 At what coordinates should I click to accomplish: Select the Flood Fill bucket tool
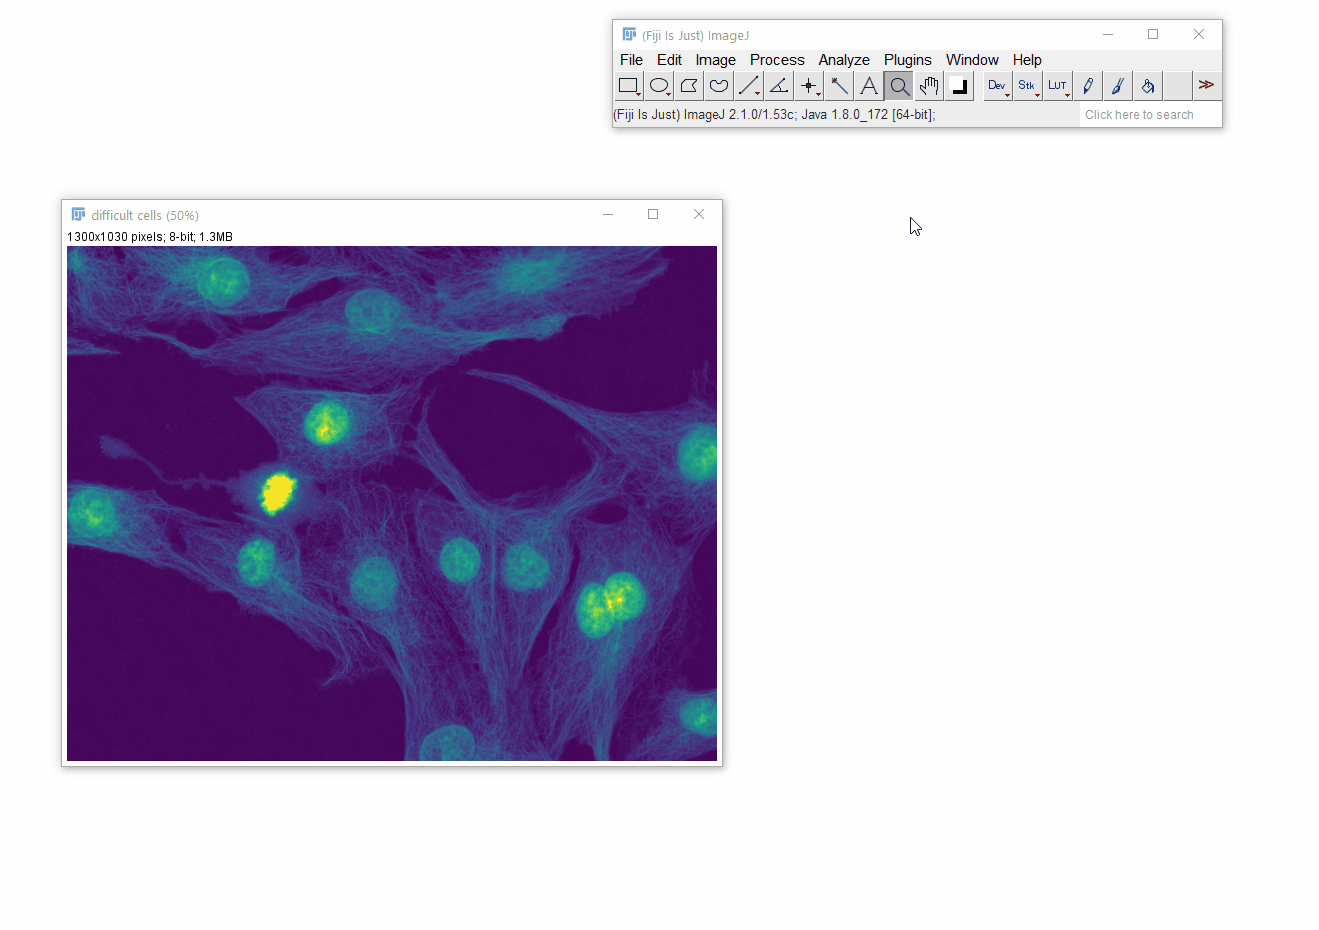point(1148,86)
